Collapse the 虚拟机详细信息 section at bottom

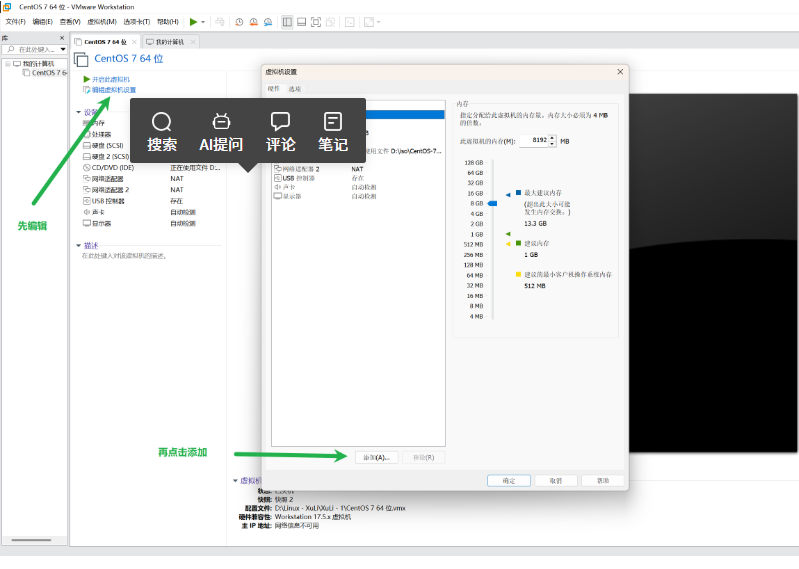click(235, 480)
